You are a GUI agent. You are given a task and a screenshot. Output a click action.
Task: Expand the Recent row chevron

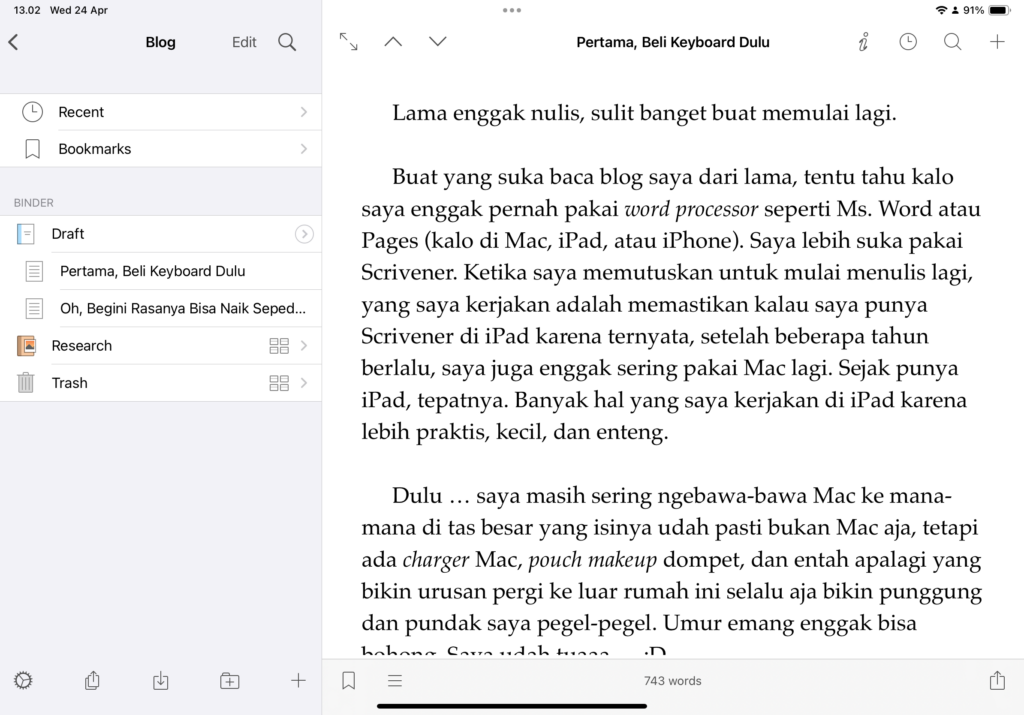(304, 112)
